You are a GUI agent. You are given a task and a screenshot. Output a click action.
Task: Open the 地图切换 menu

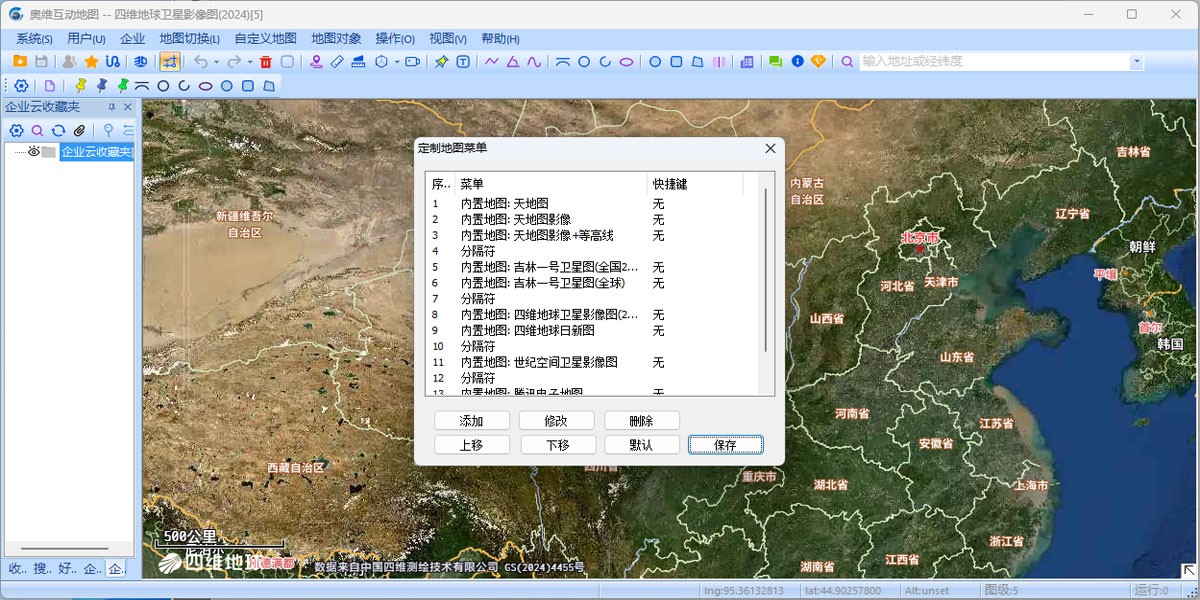[190, 39]
